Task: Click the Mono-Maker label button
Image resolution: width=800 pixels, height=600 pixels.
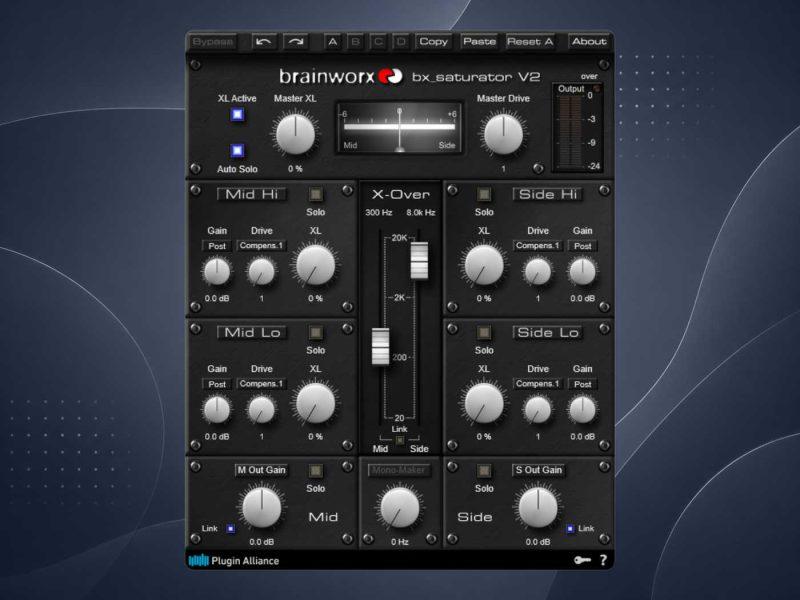Action: coord(398,470)
